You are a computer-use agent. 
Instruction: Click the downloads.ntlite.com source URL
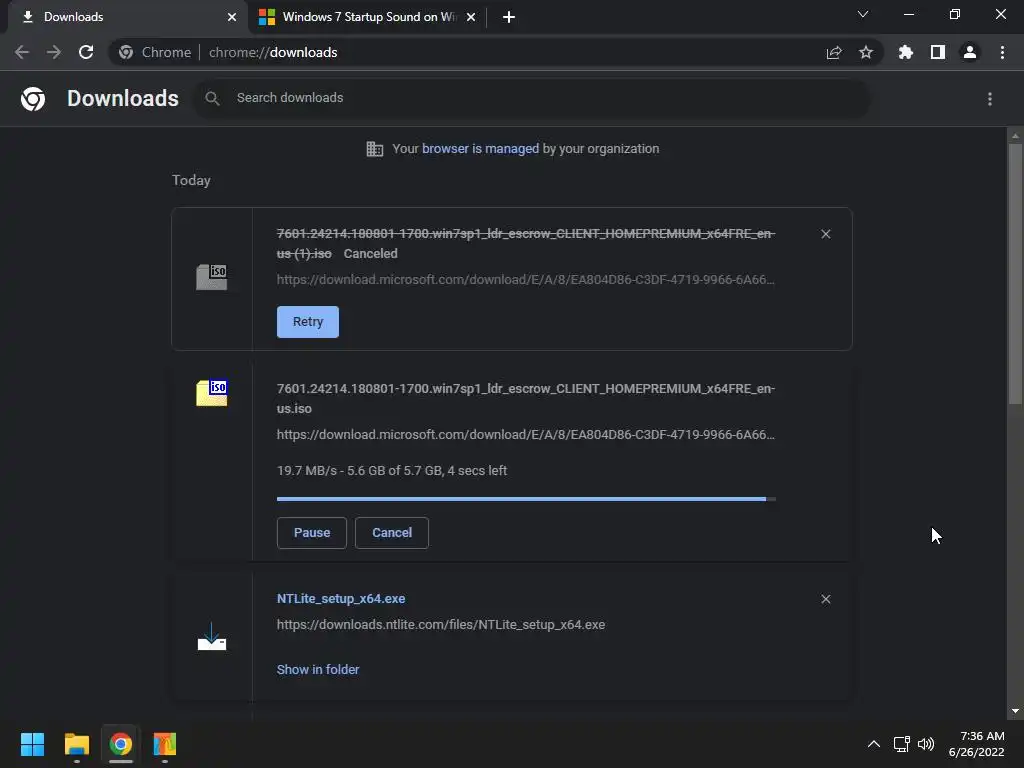pos(441,625)
